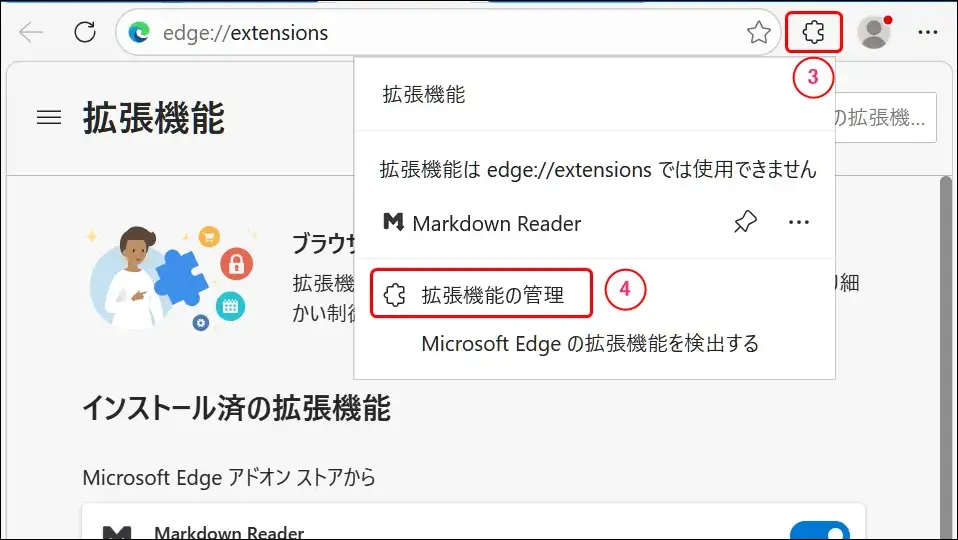Open the user profile avatar

pos(874,33)
